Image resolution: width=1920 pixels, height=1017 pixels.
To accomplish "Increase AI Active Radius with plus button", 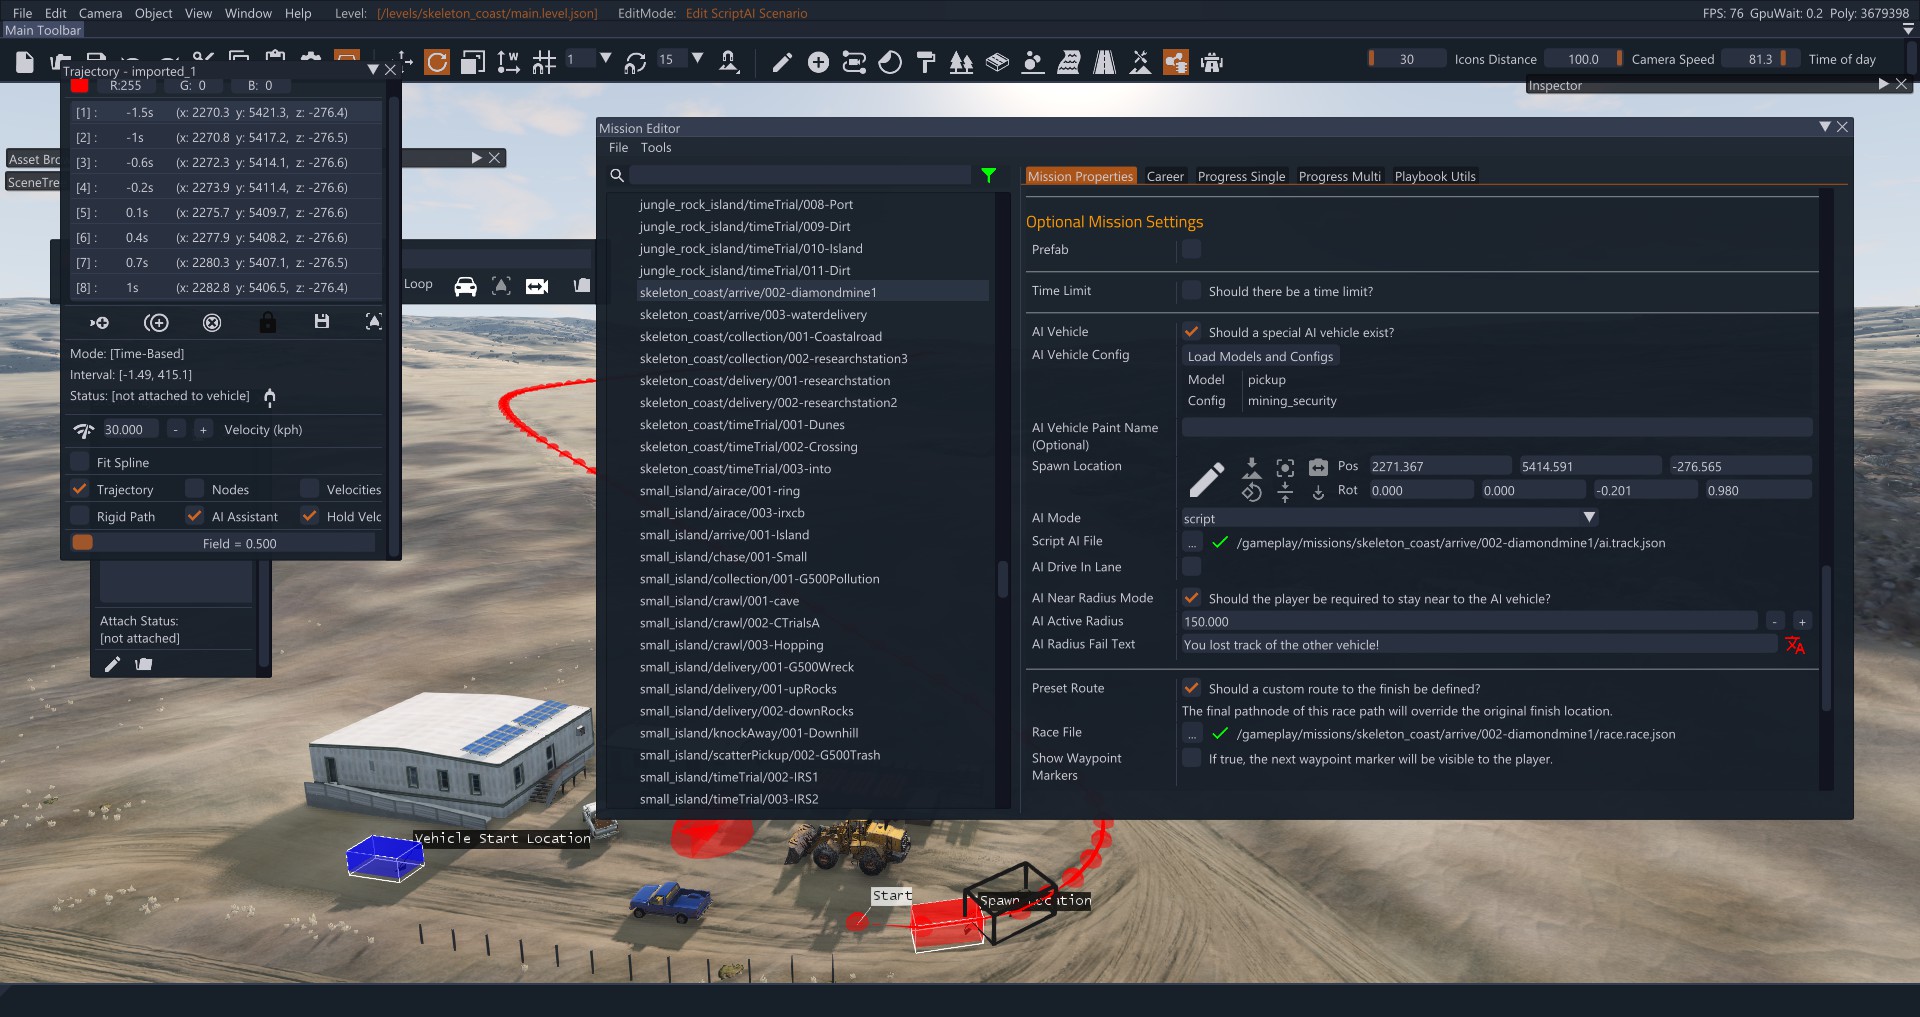I will coord(1802,621).
